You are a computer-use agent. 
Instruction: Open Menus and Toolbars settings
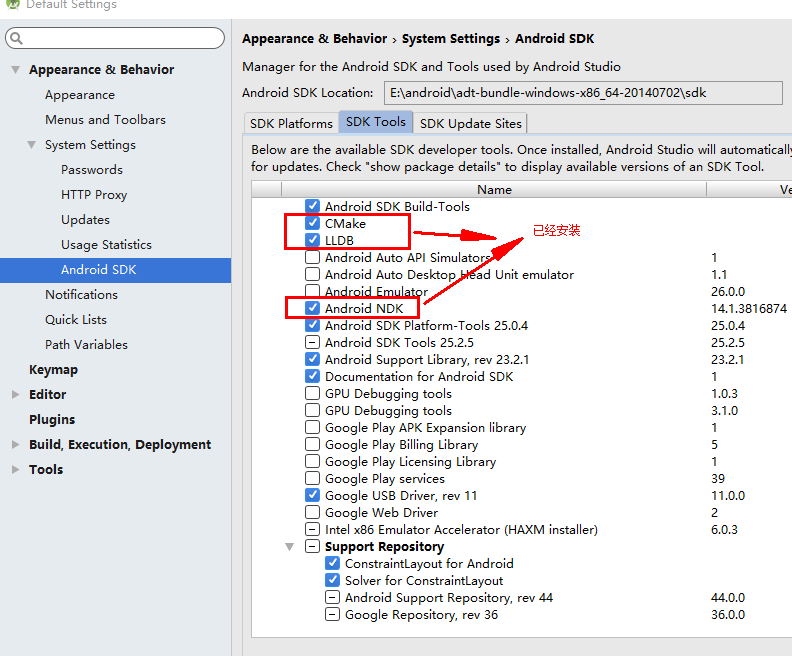(106, 120)
